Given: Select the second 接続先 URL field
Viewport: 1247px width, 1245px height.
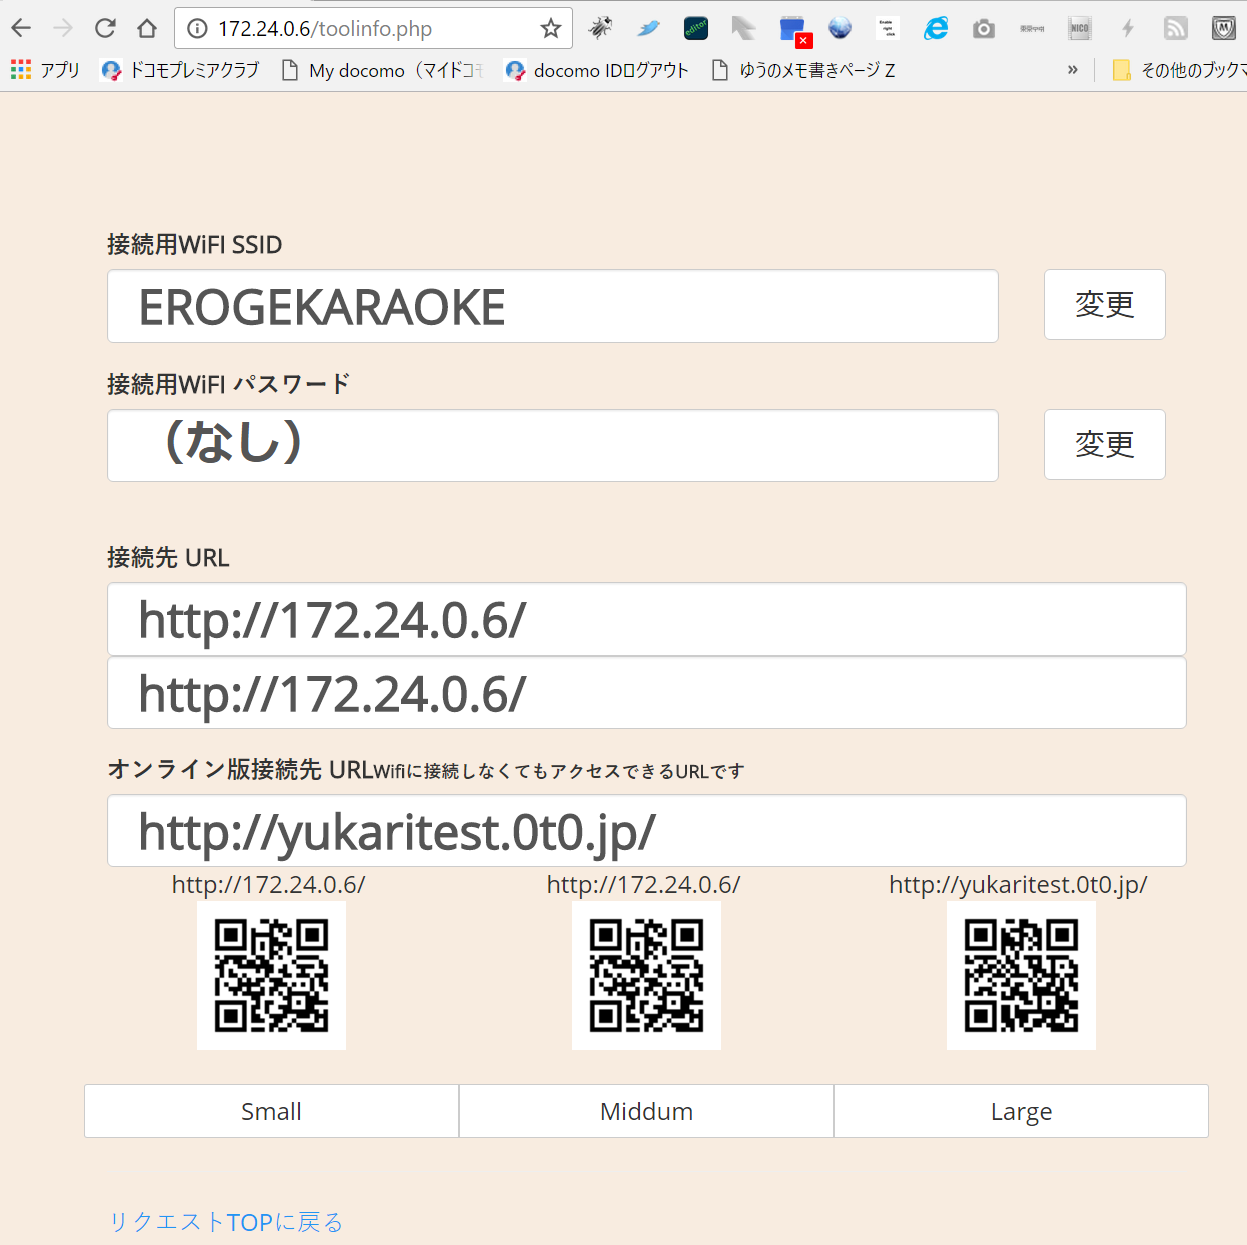Looking at the screenshot, I should tap(647, 693).
